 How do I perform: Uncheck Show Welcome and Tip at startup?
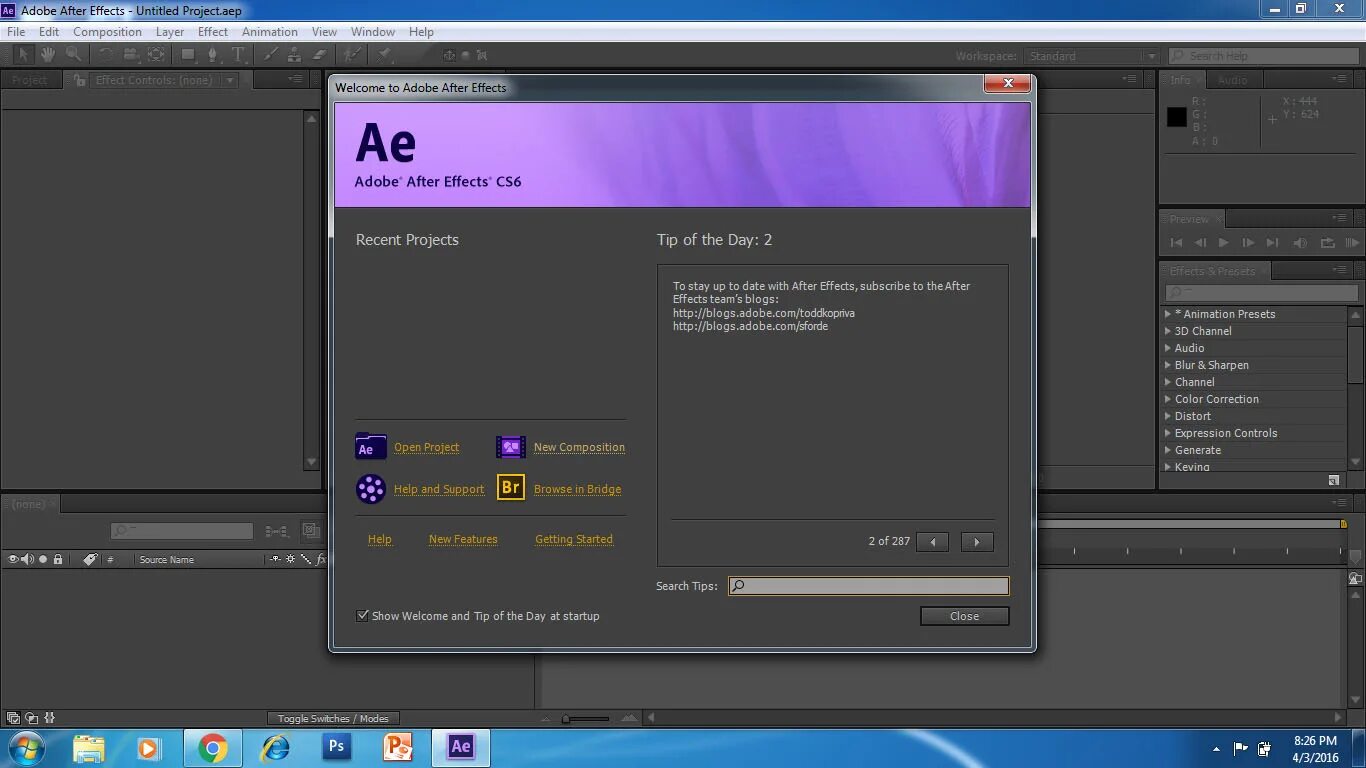tap(363, 615)
